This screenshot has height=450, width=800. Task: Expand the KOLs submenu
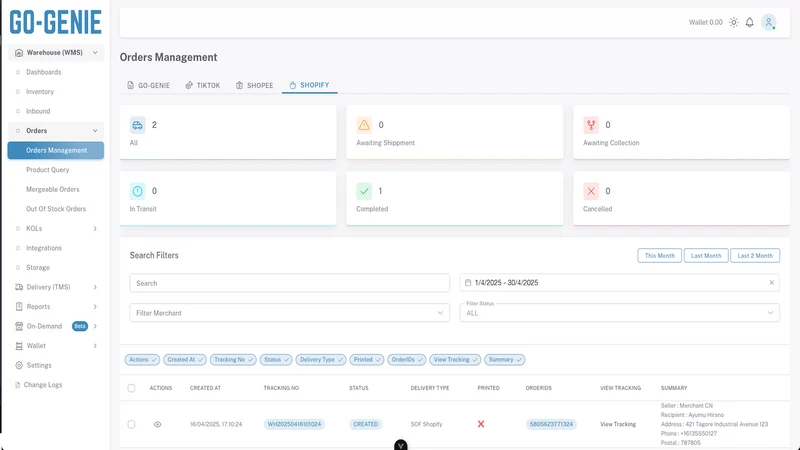coord(95,229)
